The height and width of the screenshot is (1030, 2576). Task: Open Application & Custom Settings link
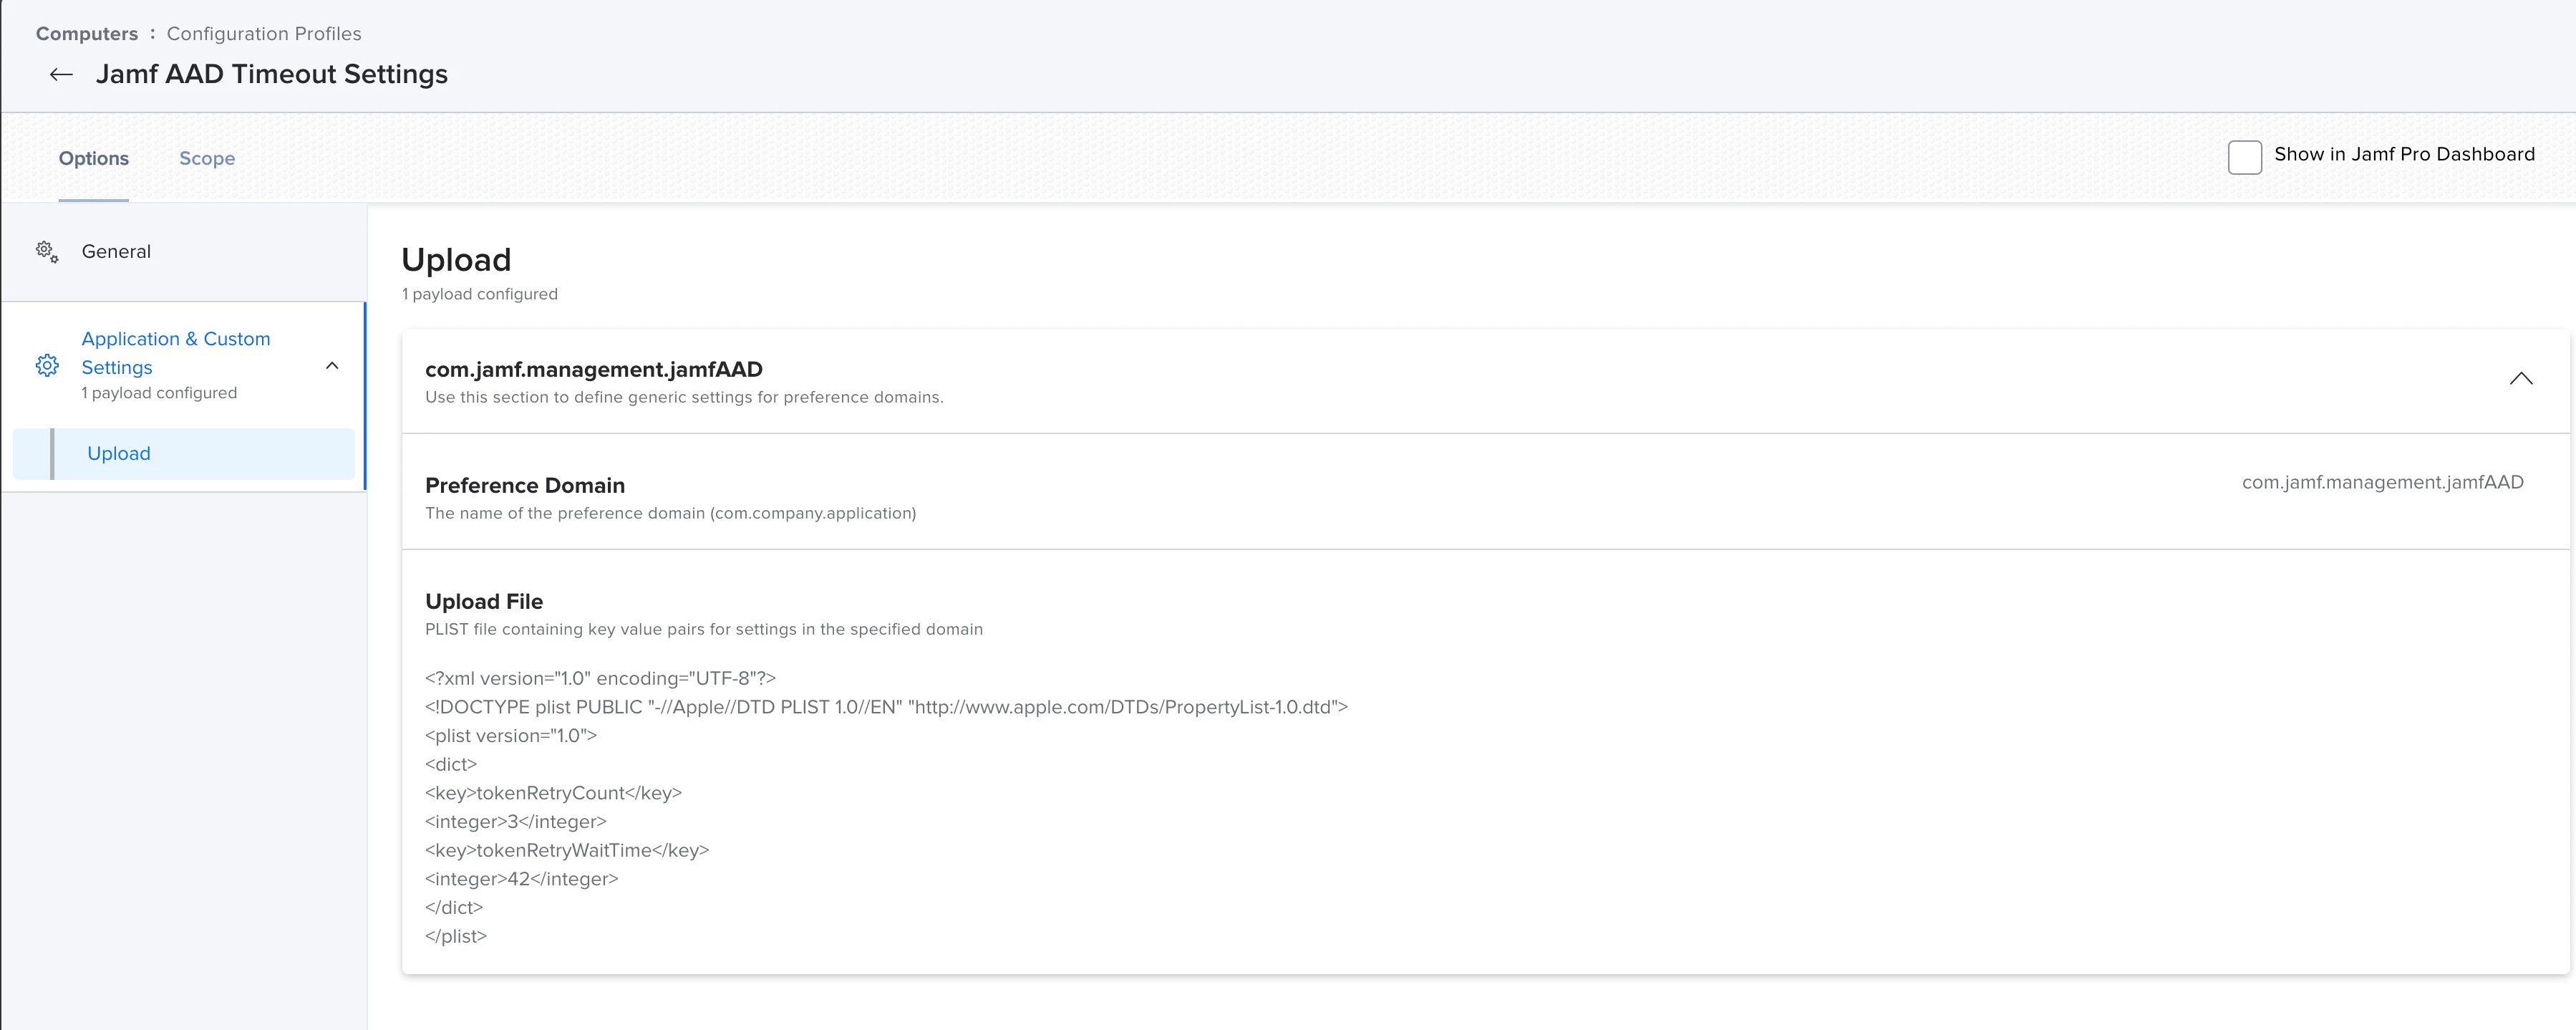pyautogui.click(x=176, y=353)
